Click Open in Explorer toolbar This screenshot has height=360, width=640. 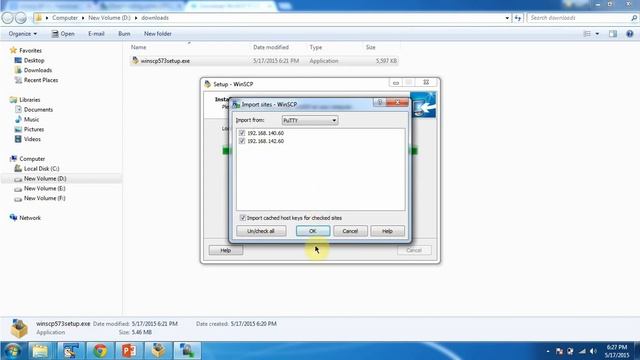[63, 34]
